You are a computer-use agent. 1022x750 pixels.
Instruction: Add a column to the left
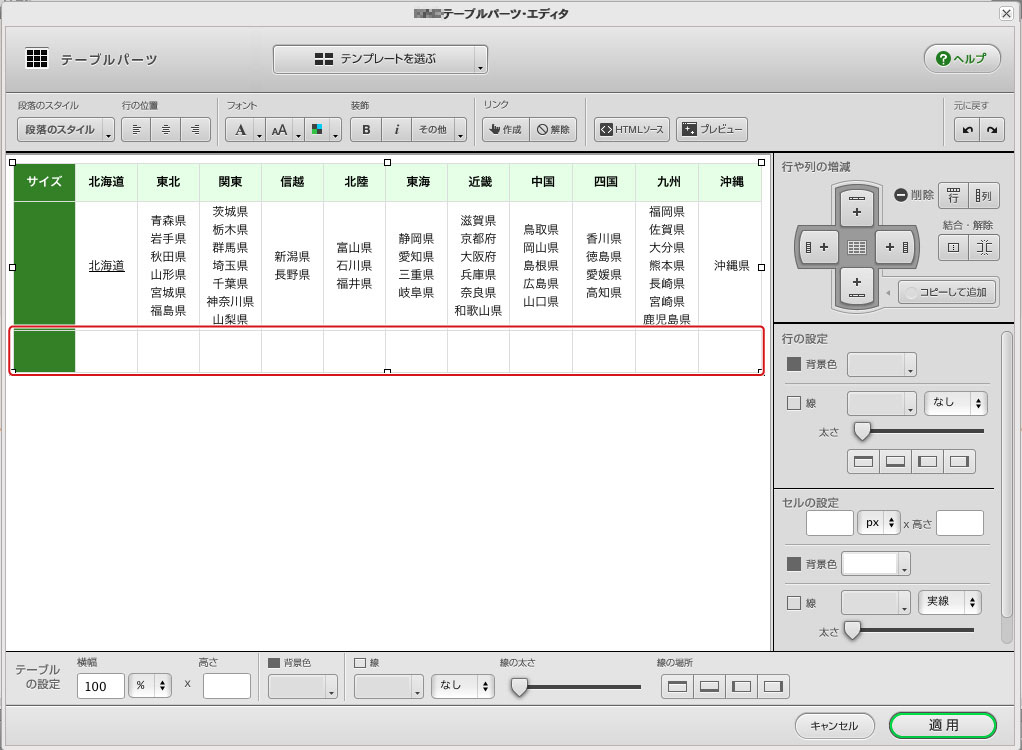click(817, 247)
